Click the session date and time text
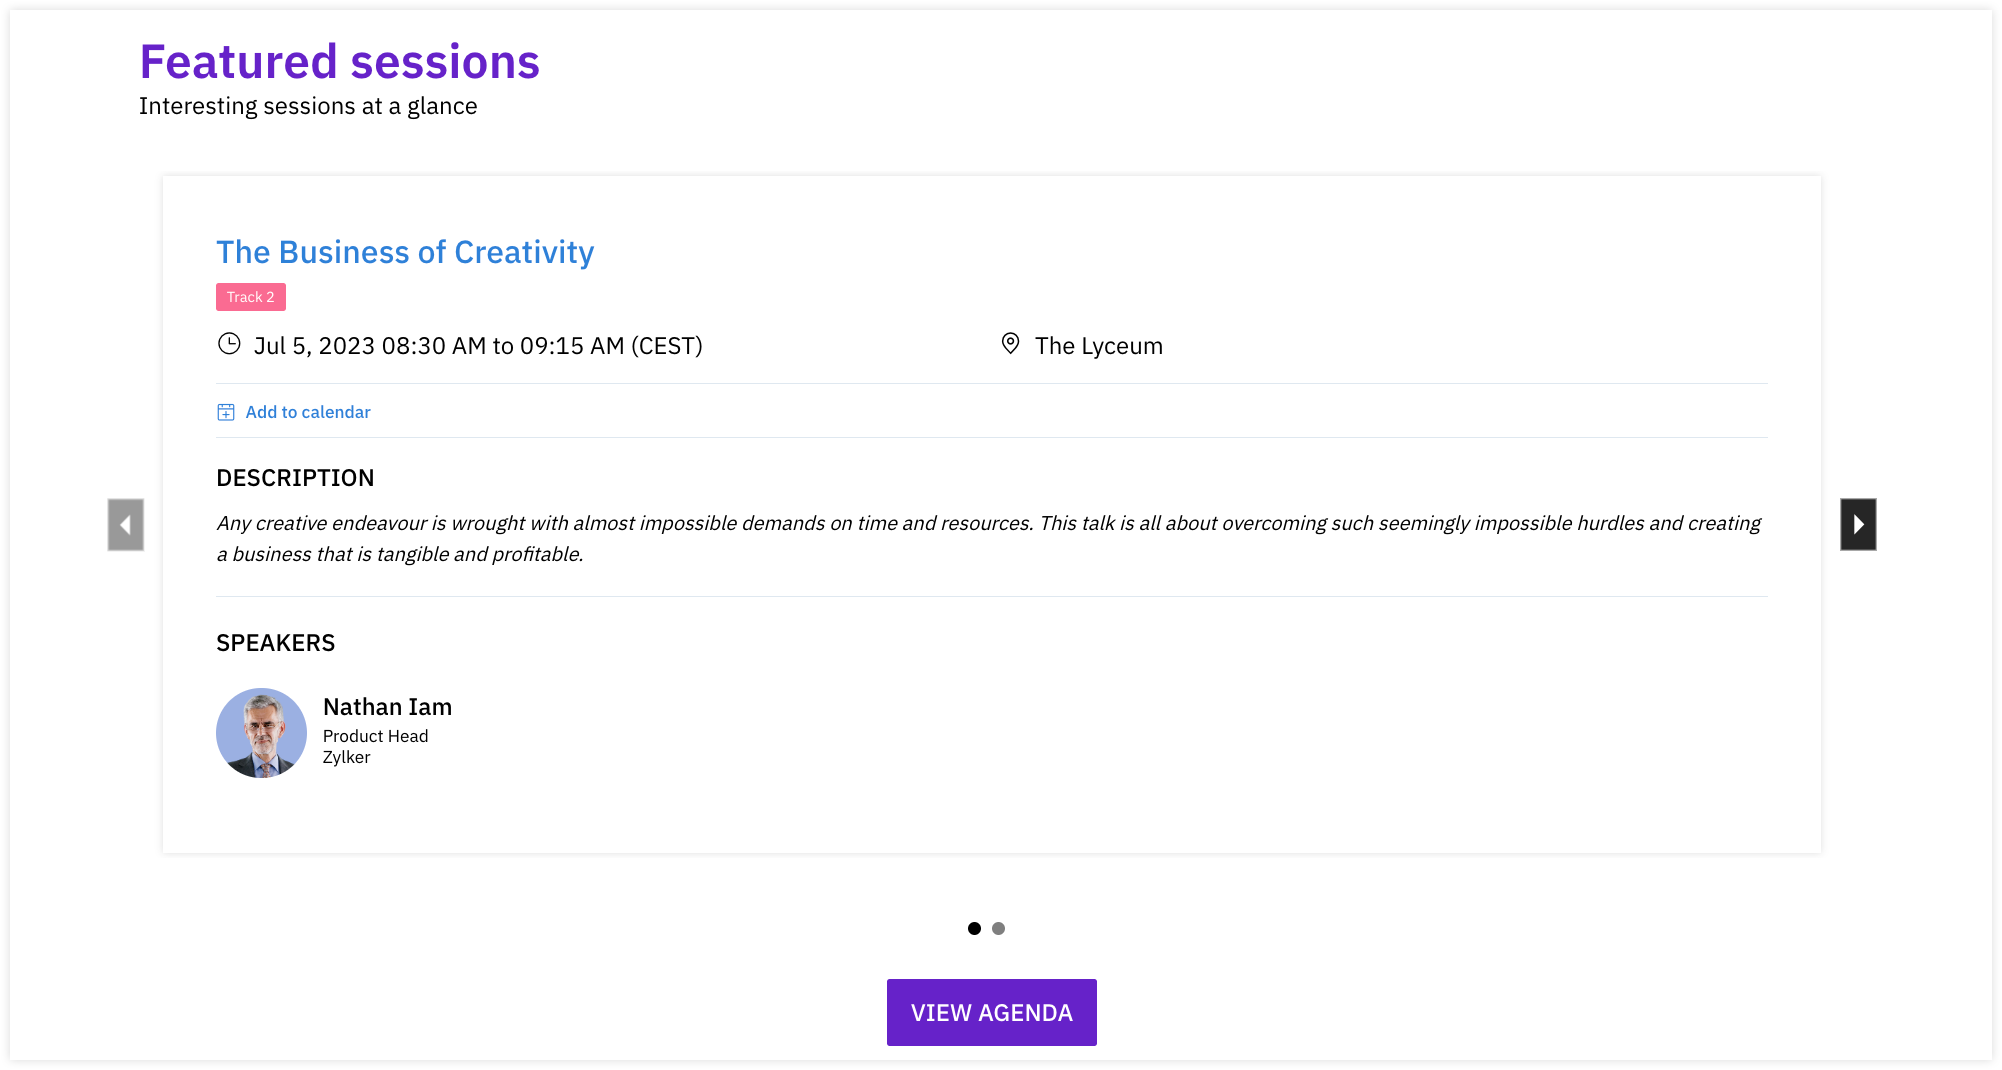The height and width of the screenshot is (1070, 2002). [x=478, y=346]
